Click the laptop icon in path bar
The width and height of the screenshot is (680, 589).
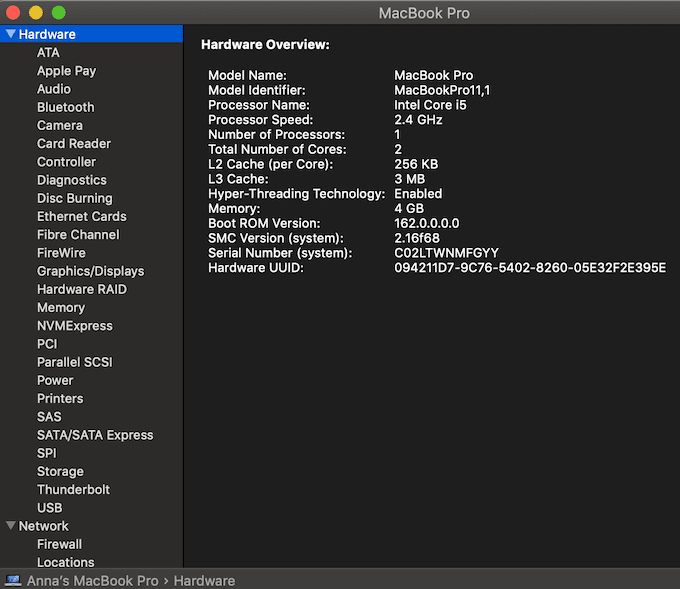click(x=13, y=580)
